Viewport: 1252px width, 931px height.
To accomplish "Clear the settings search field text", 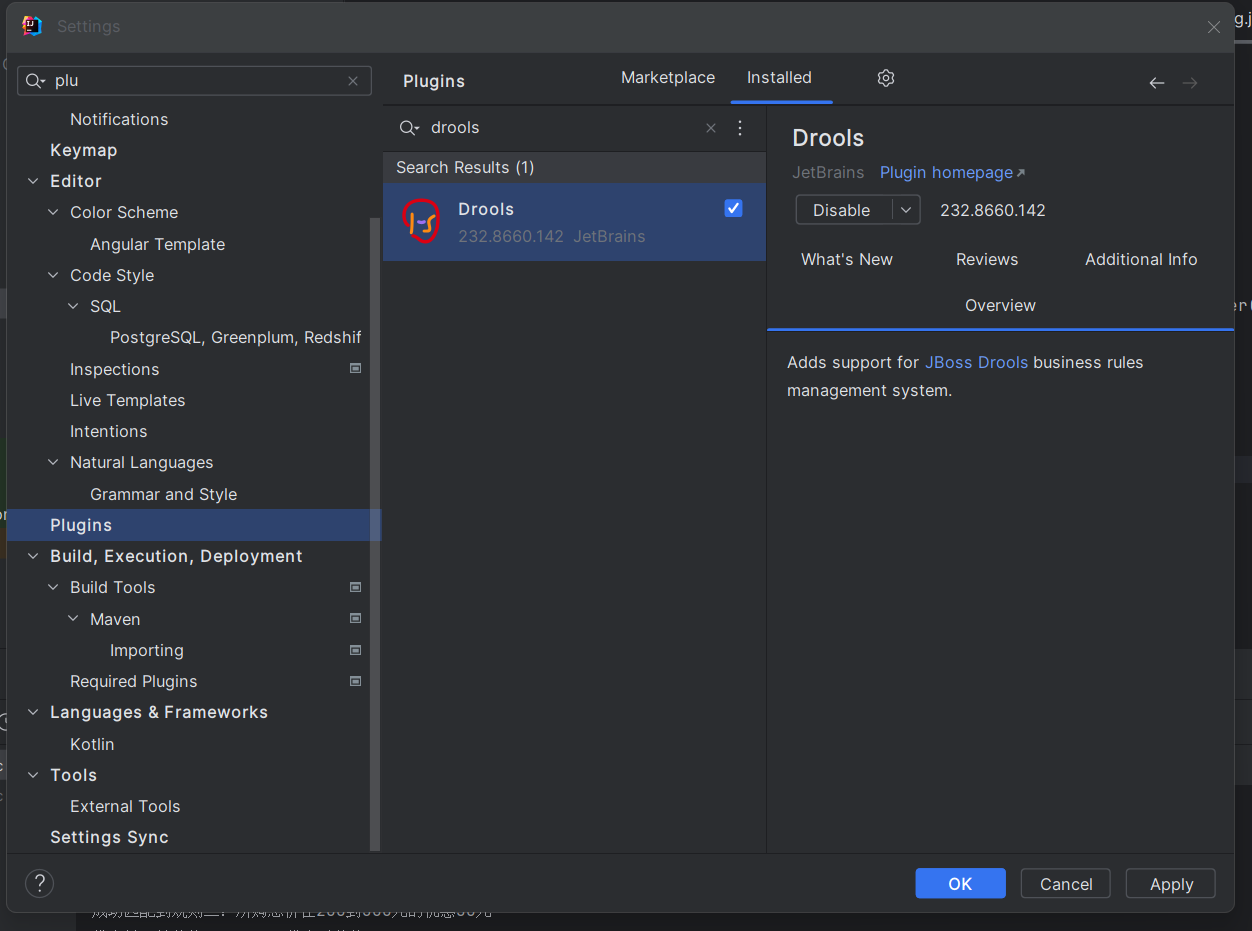I will (x=353, y=81).
